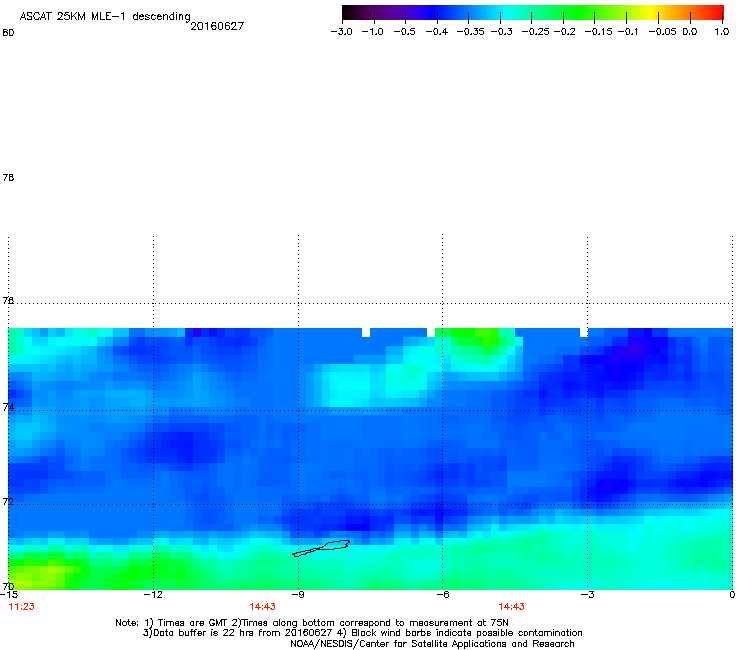Click the color bar value -0.15

click(x=598, y=32)
